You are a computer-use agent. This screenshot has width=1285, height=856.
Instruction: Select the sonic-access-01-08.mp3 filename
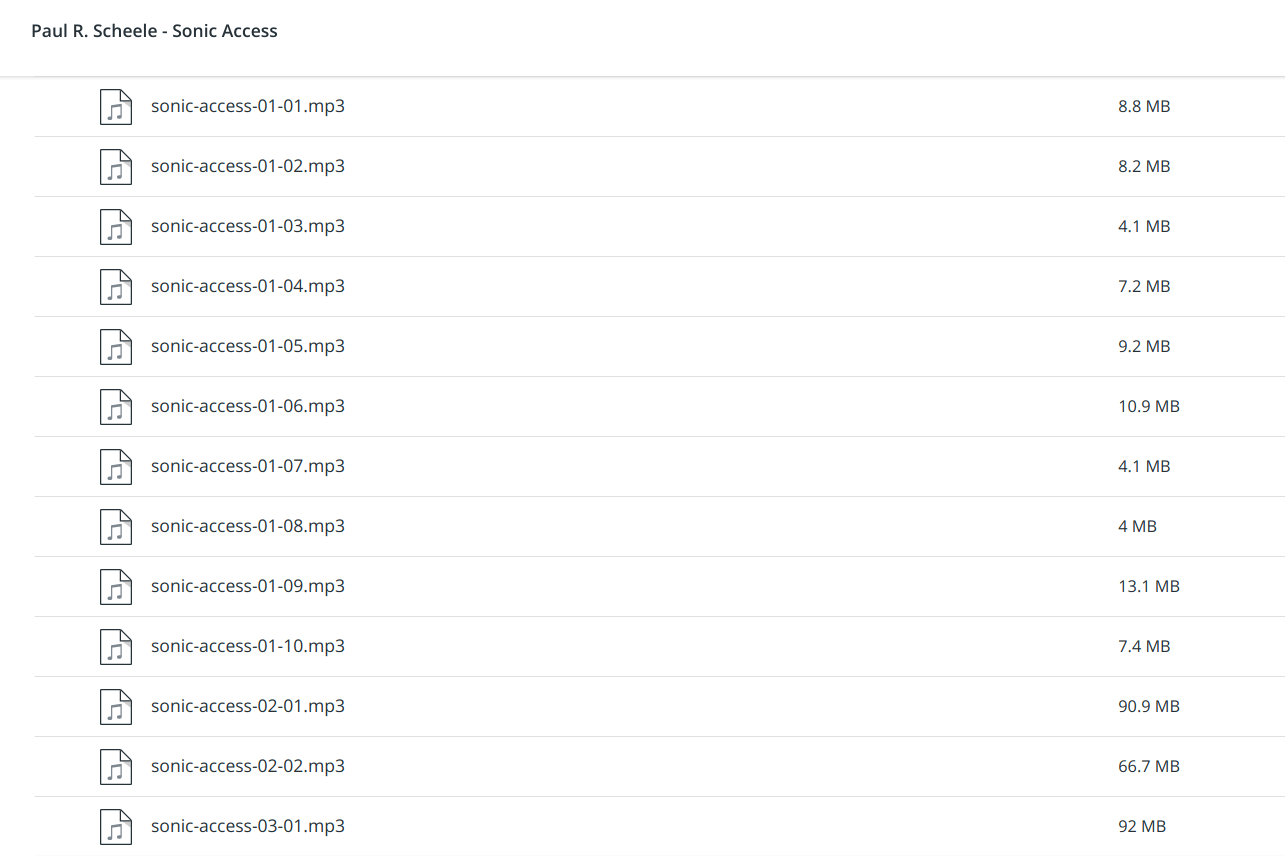click(248, 526)
